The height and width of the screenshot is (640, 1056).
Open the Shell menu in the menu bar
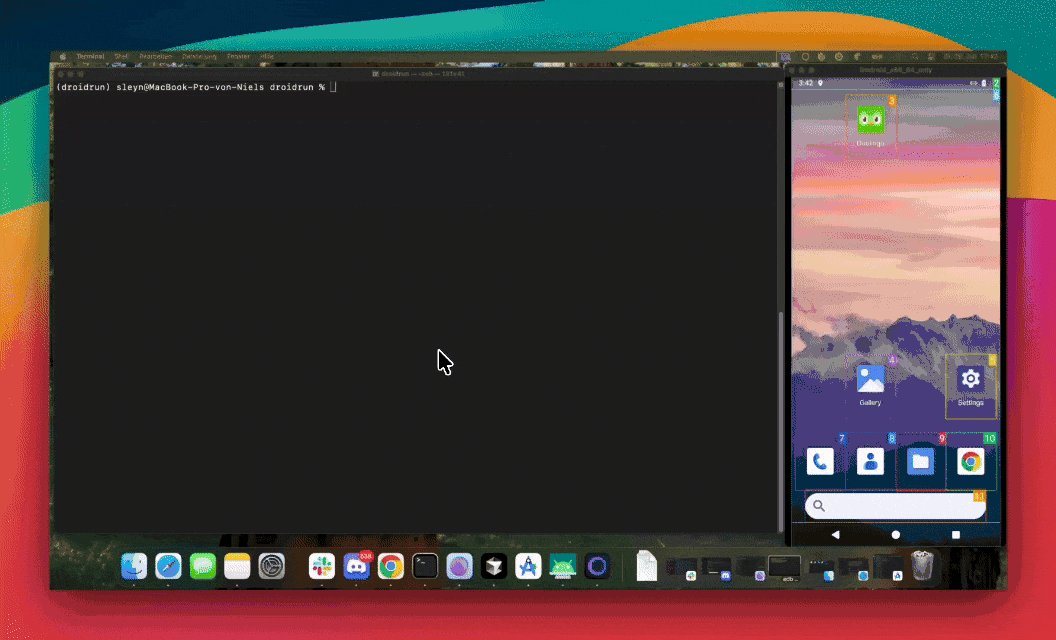[x=121, y=57]
